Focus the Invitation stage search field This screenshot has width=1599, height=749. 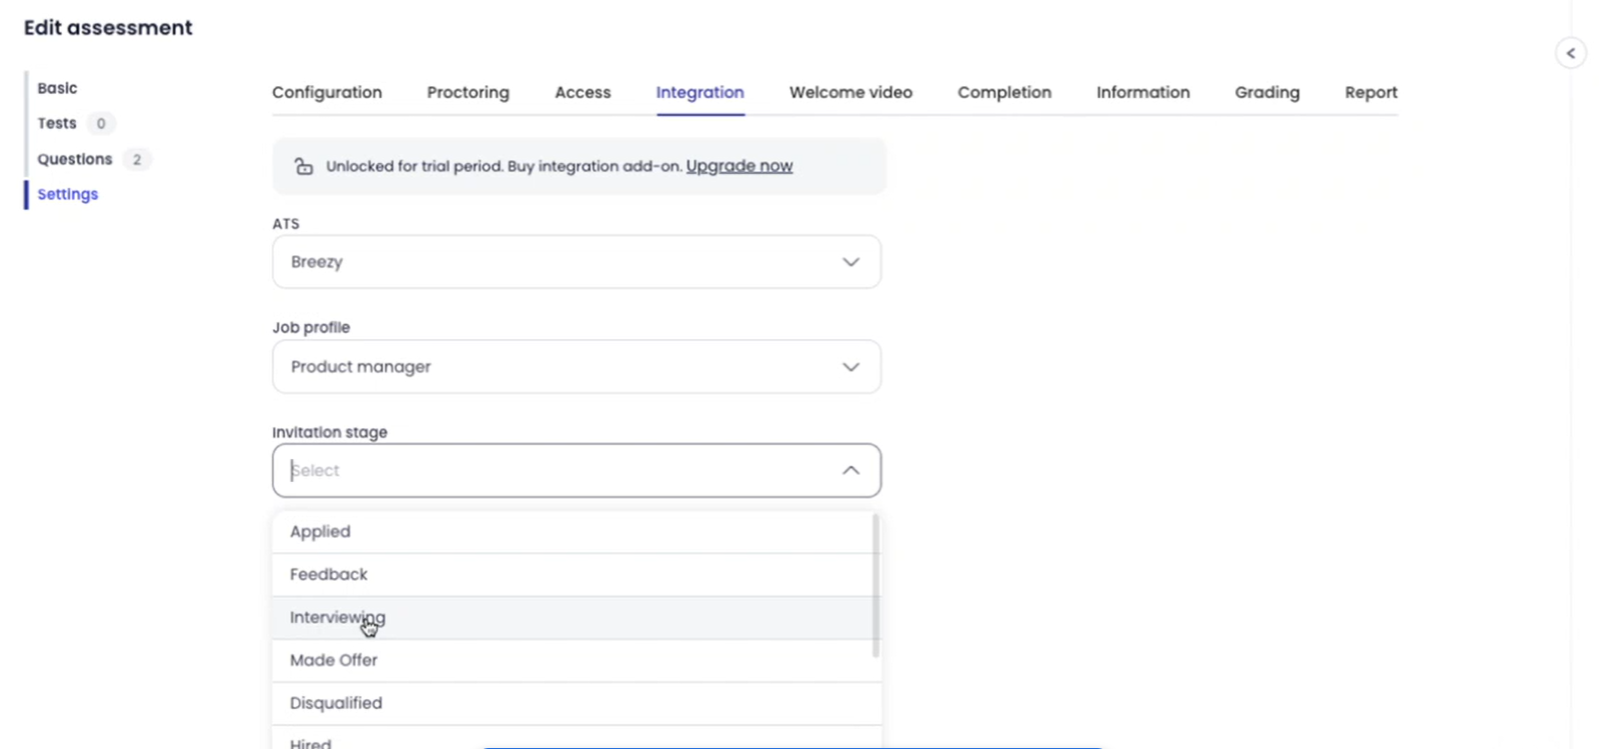[x=560, y=470]
